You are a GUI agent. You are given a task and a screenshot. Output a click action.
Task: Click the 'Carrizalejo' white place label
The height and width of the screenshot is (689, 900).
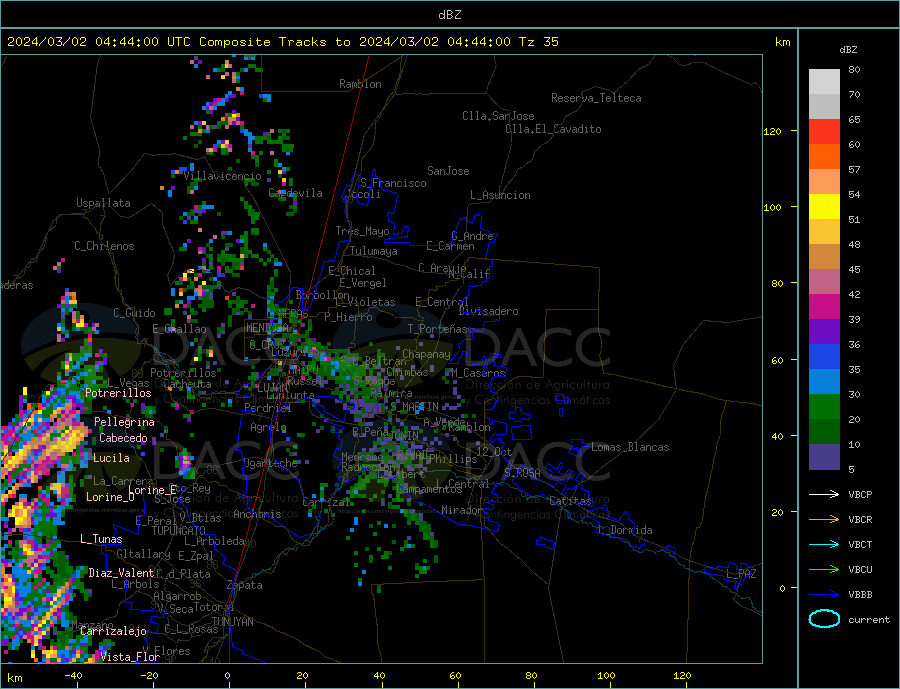[x=113, y=631]
